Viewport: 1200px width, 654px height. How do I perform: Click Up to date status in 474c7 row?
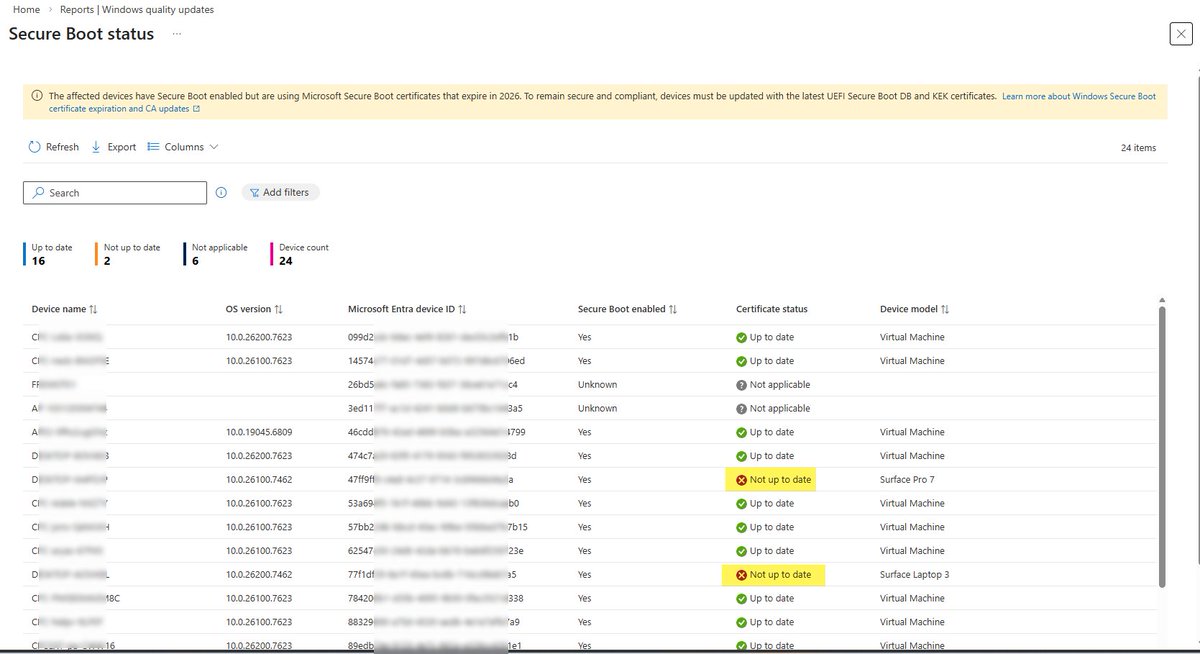point(765,456)
